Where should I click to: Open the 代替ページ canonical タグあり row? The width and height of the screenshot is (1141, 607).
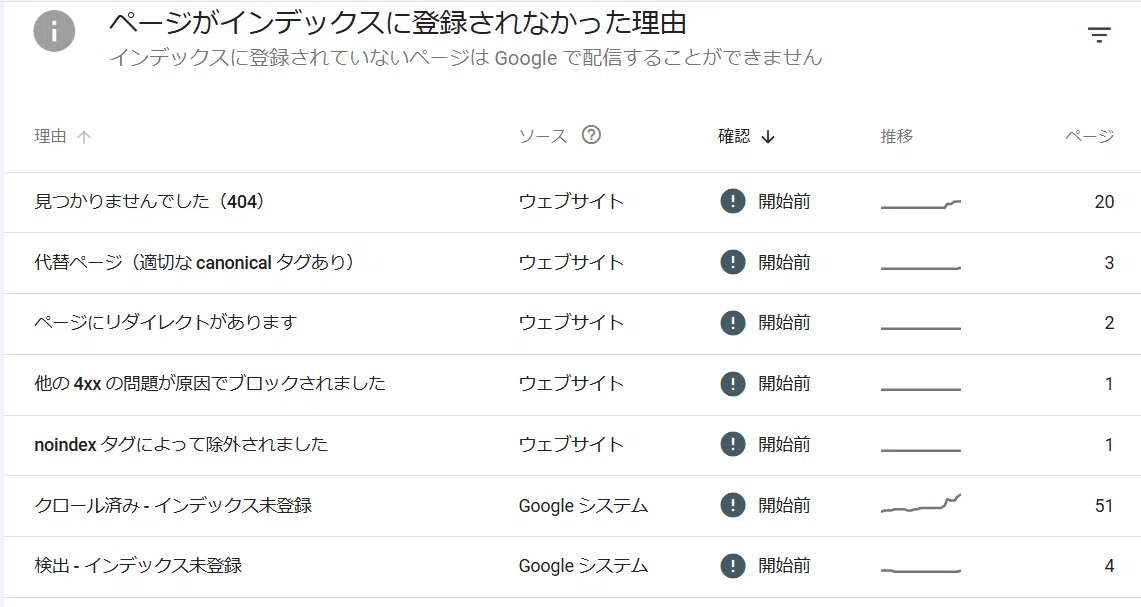(574, 263)
